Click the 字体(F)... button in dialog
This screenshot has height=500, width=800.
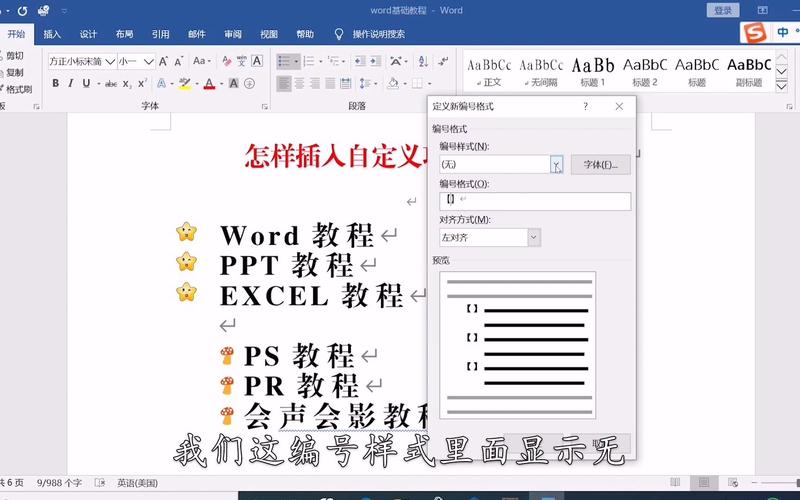[x=601, y=165]
